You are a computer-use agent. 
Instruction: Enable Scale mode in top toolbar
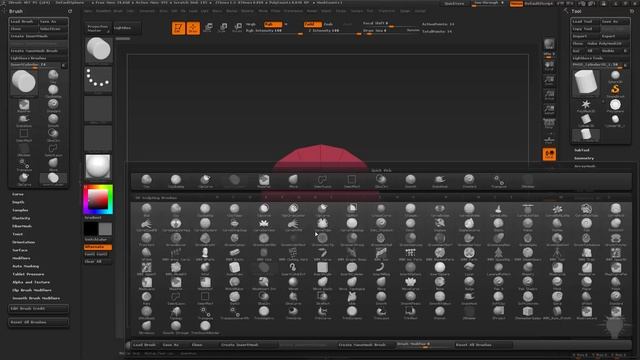(222, 28)
